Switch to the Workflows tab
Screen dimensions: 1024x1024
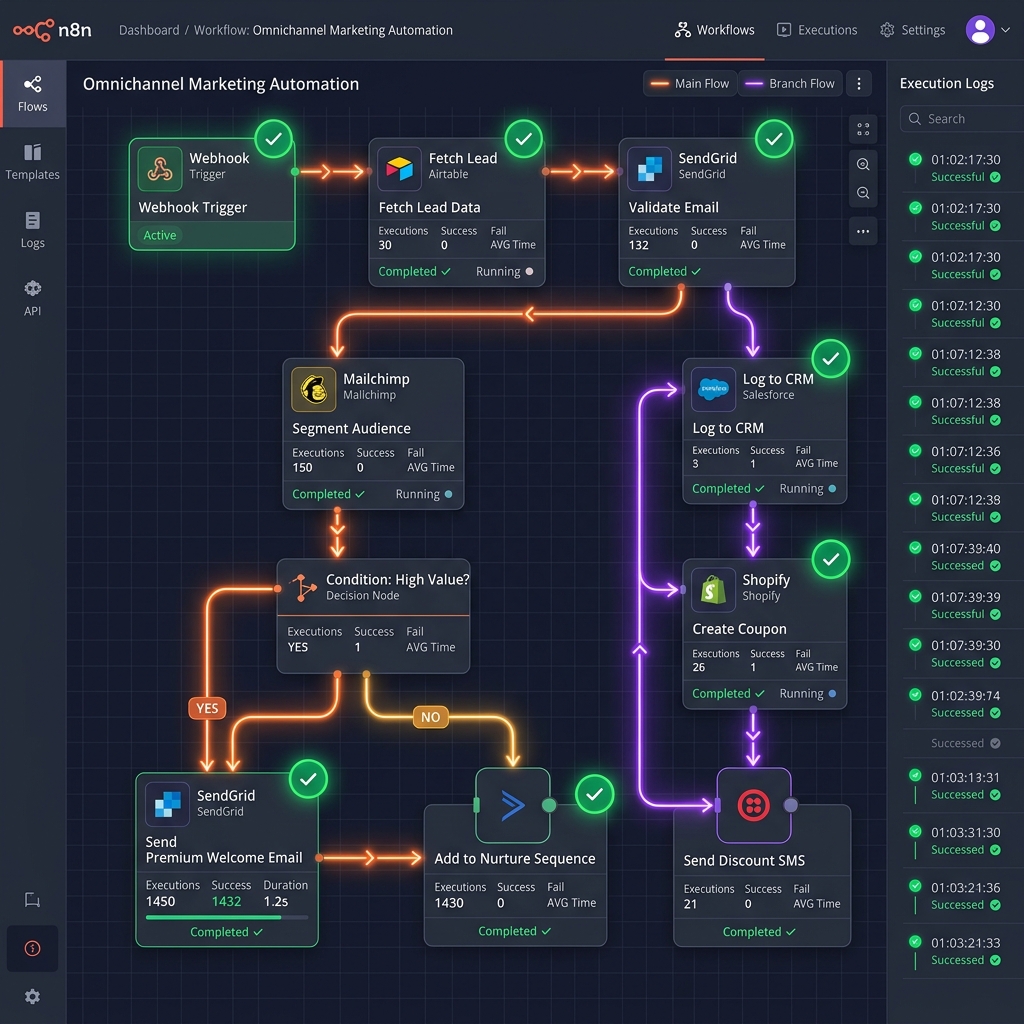tap(714, 30)
